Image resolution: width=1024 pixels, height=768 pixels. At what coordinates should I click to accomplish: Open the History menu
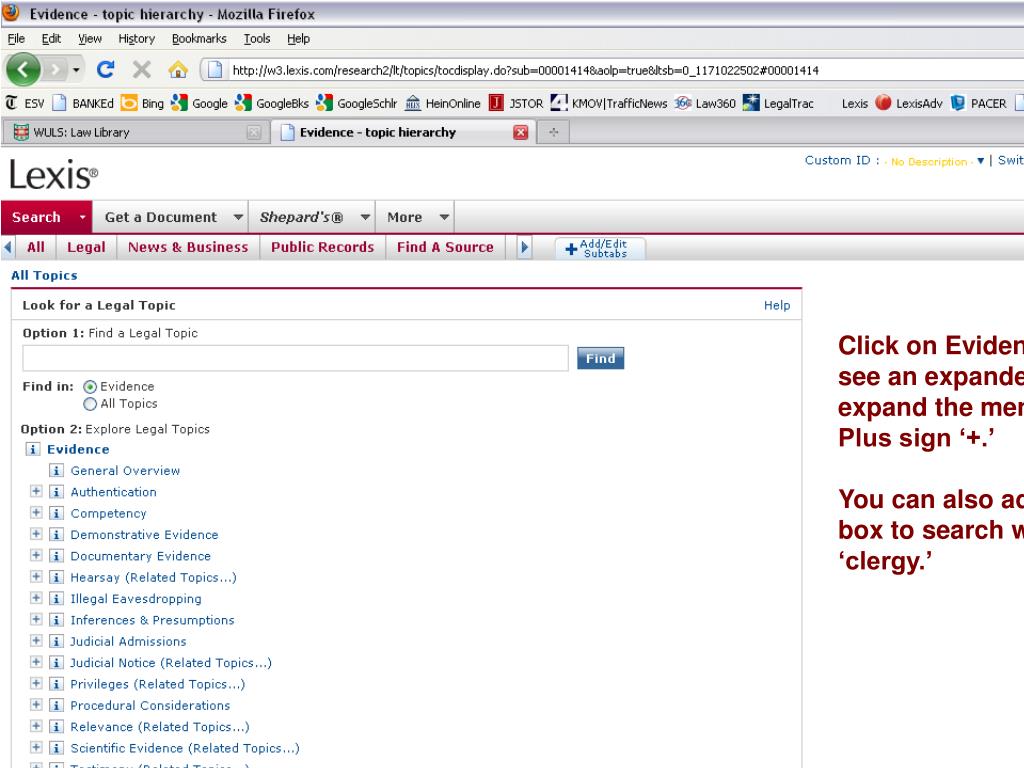pos(136,39)
